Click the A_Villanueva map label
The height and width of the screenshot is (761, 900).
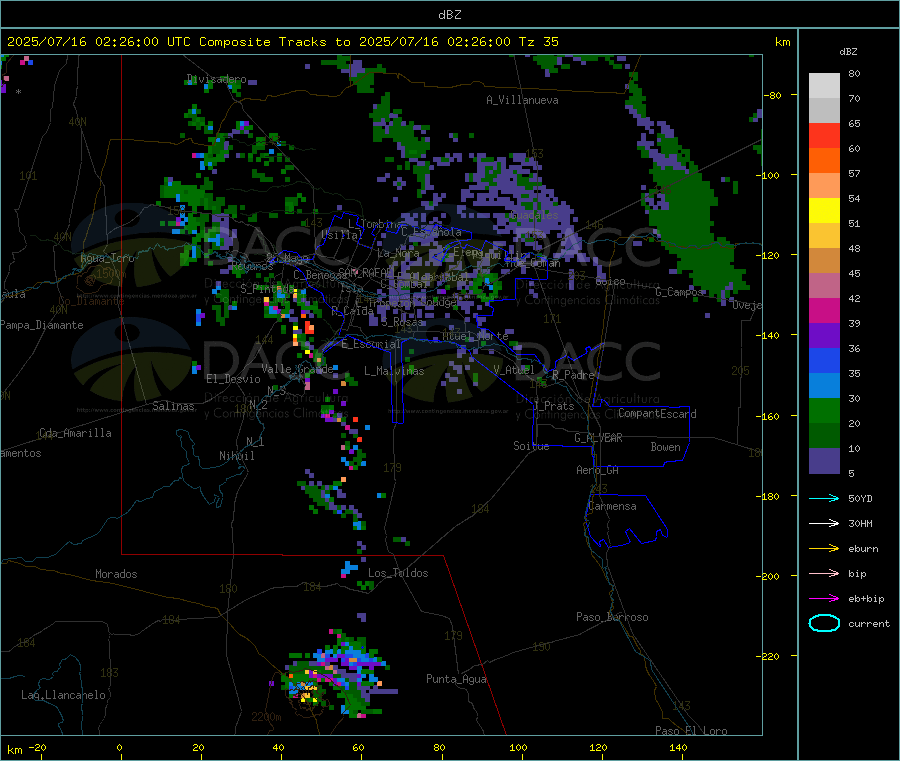[x=522, y=100]
